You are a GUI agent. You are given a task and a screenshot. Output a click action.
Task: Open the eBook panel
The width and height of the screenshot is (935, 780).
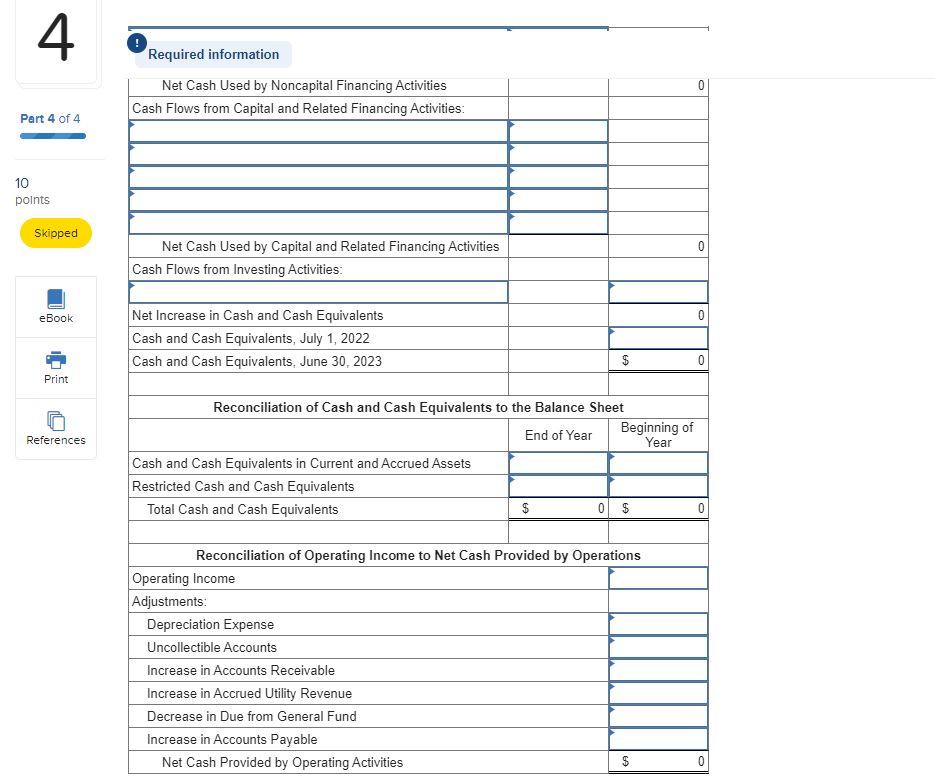pos(55,306)
